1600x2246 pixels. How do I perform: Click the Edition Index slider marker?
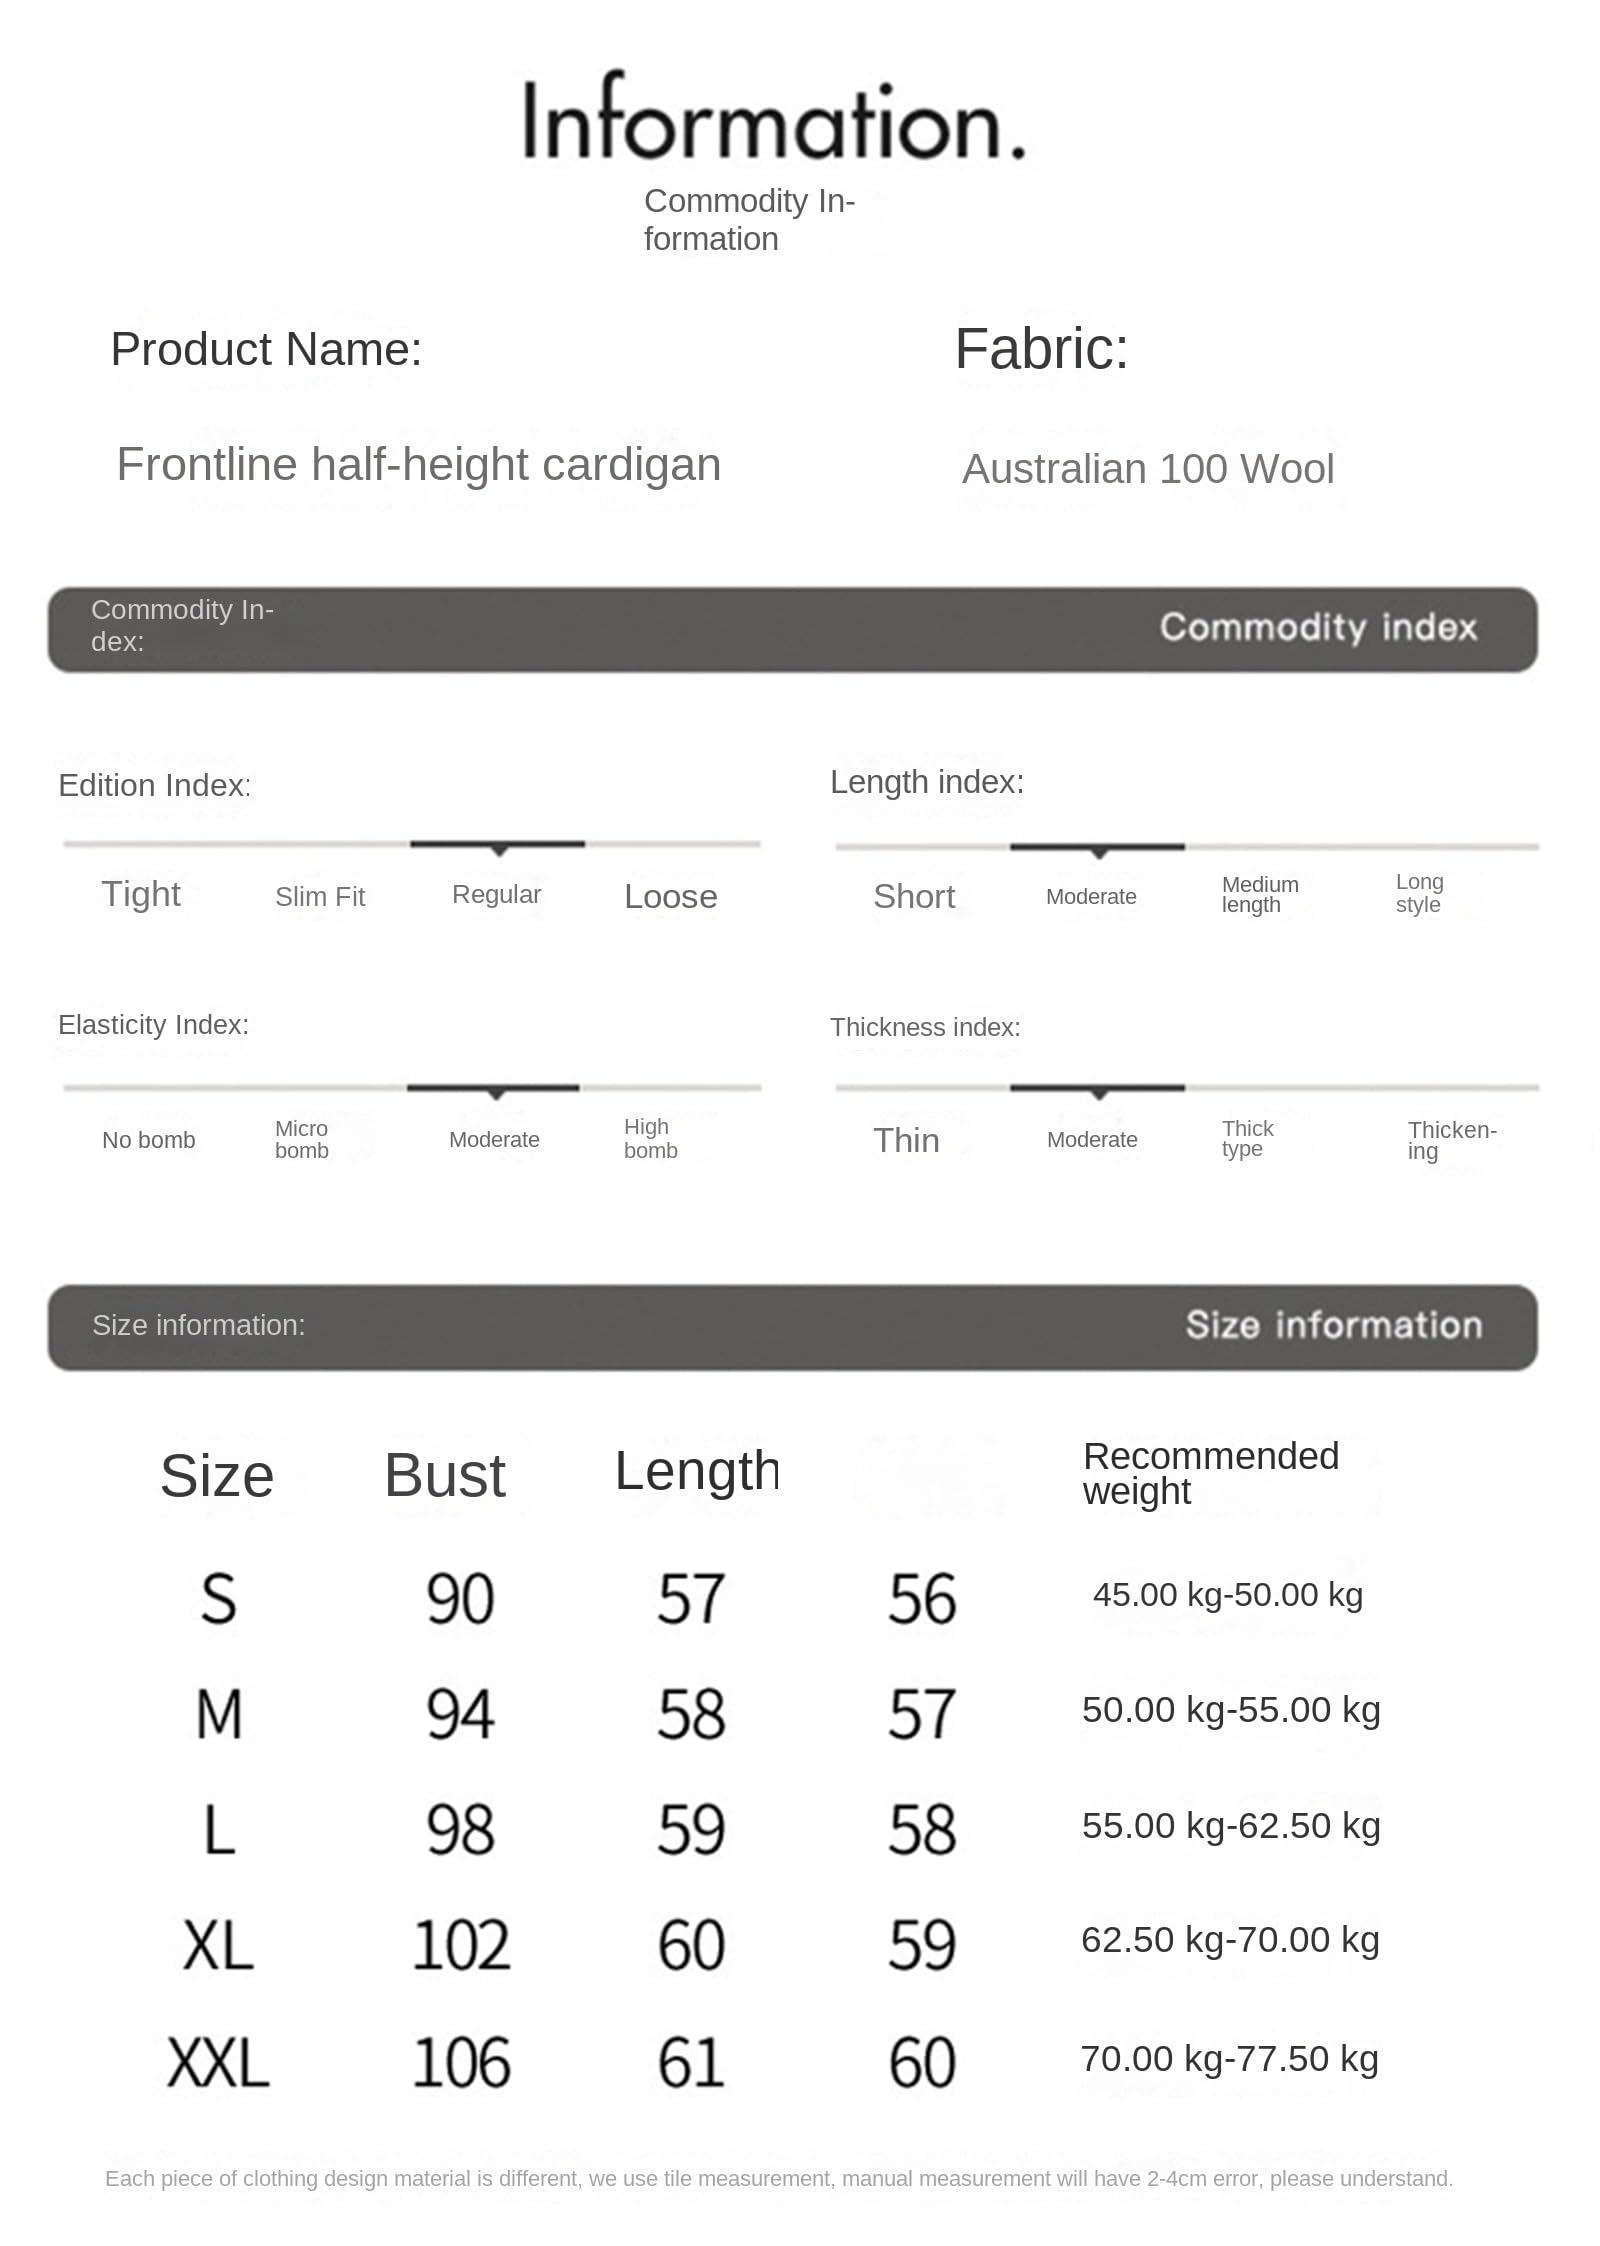pos(498,848)
